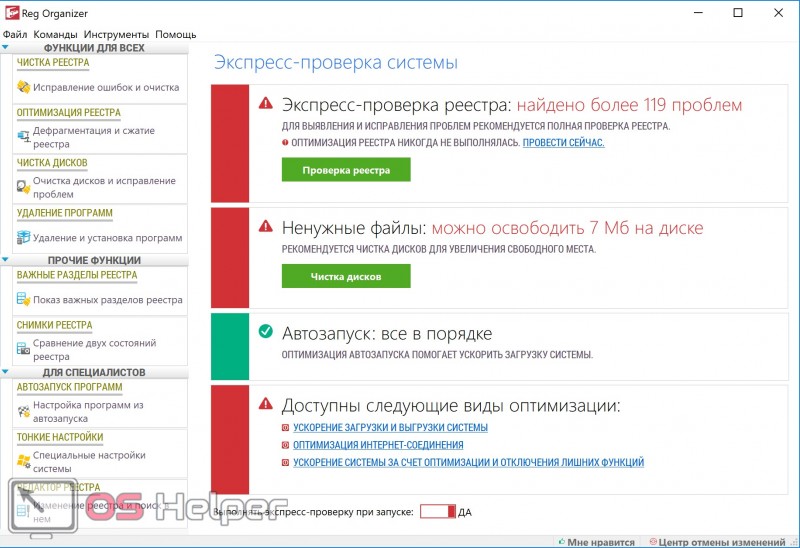Image resolution: width=800 pixels, height=548 pixels.
Task: Click warning triangle icon of Ненужные файлы
Action: 266,226
